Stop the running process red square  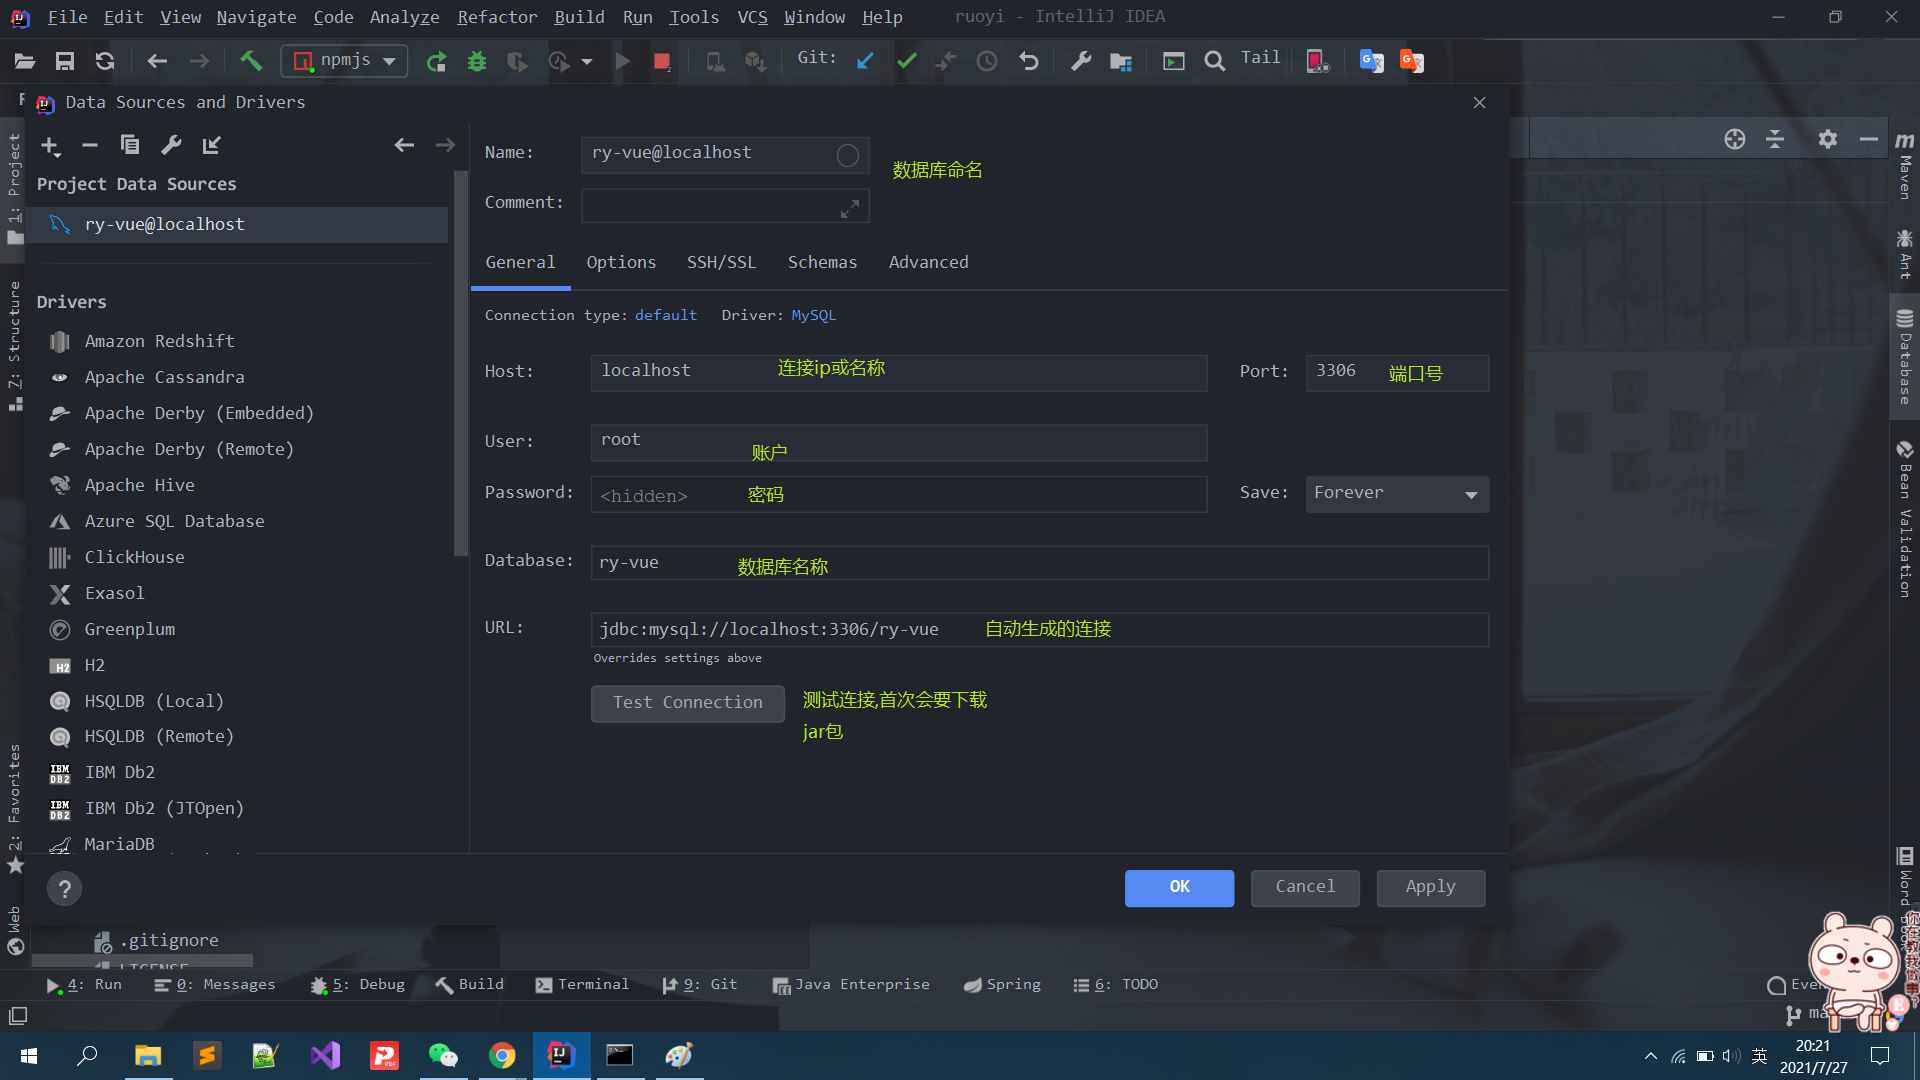662,62
